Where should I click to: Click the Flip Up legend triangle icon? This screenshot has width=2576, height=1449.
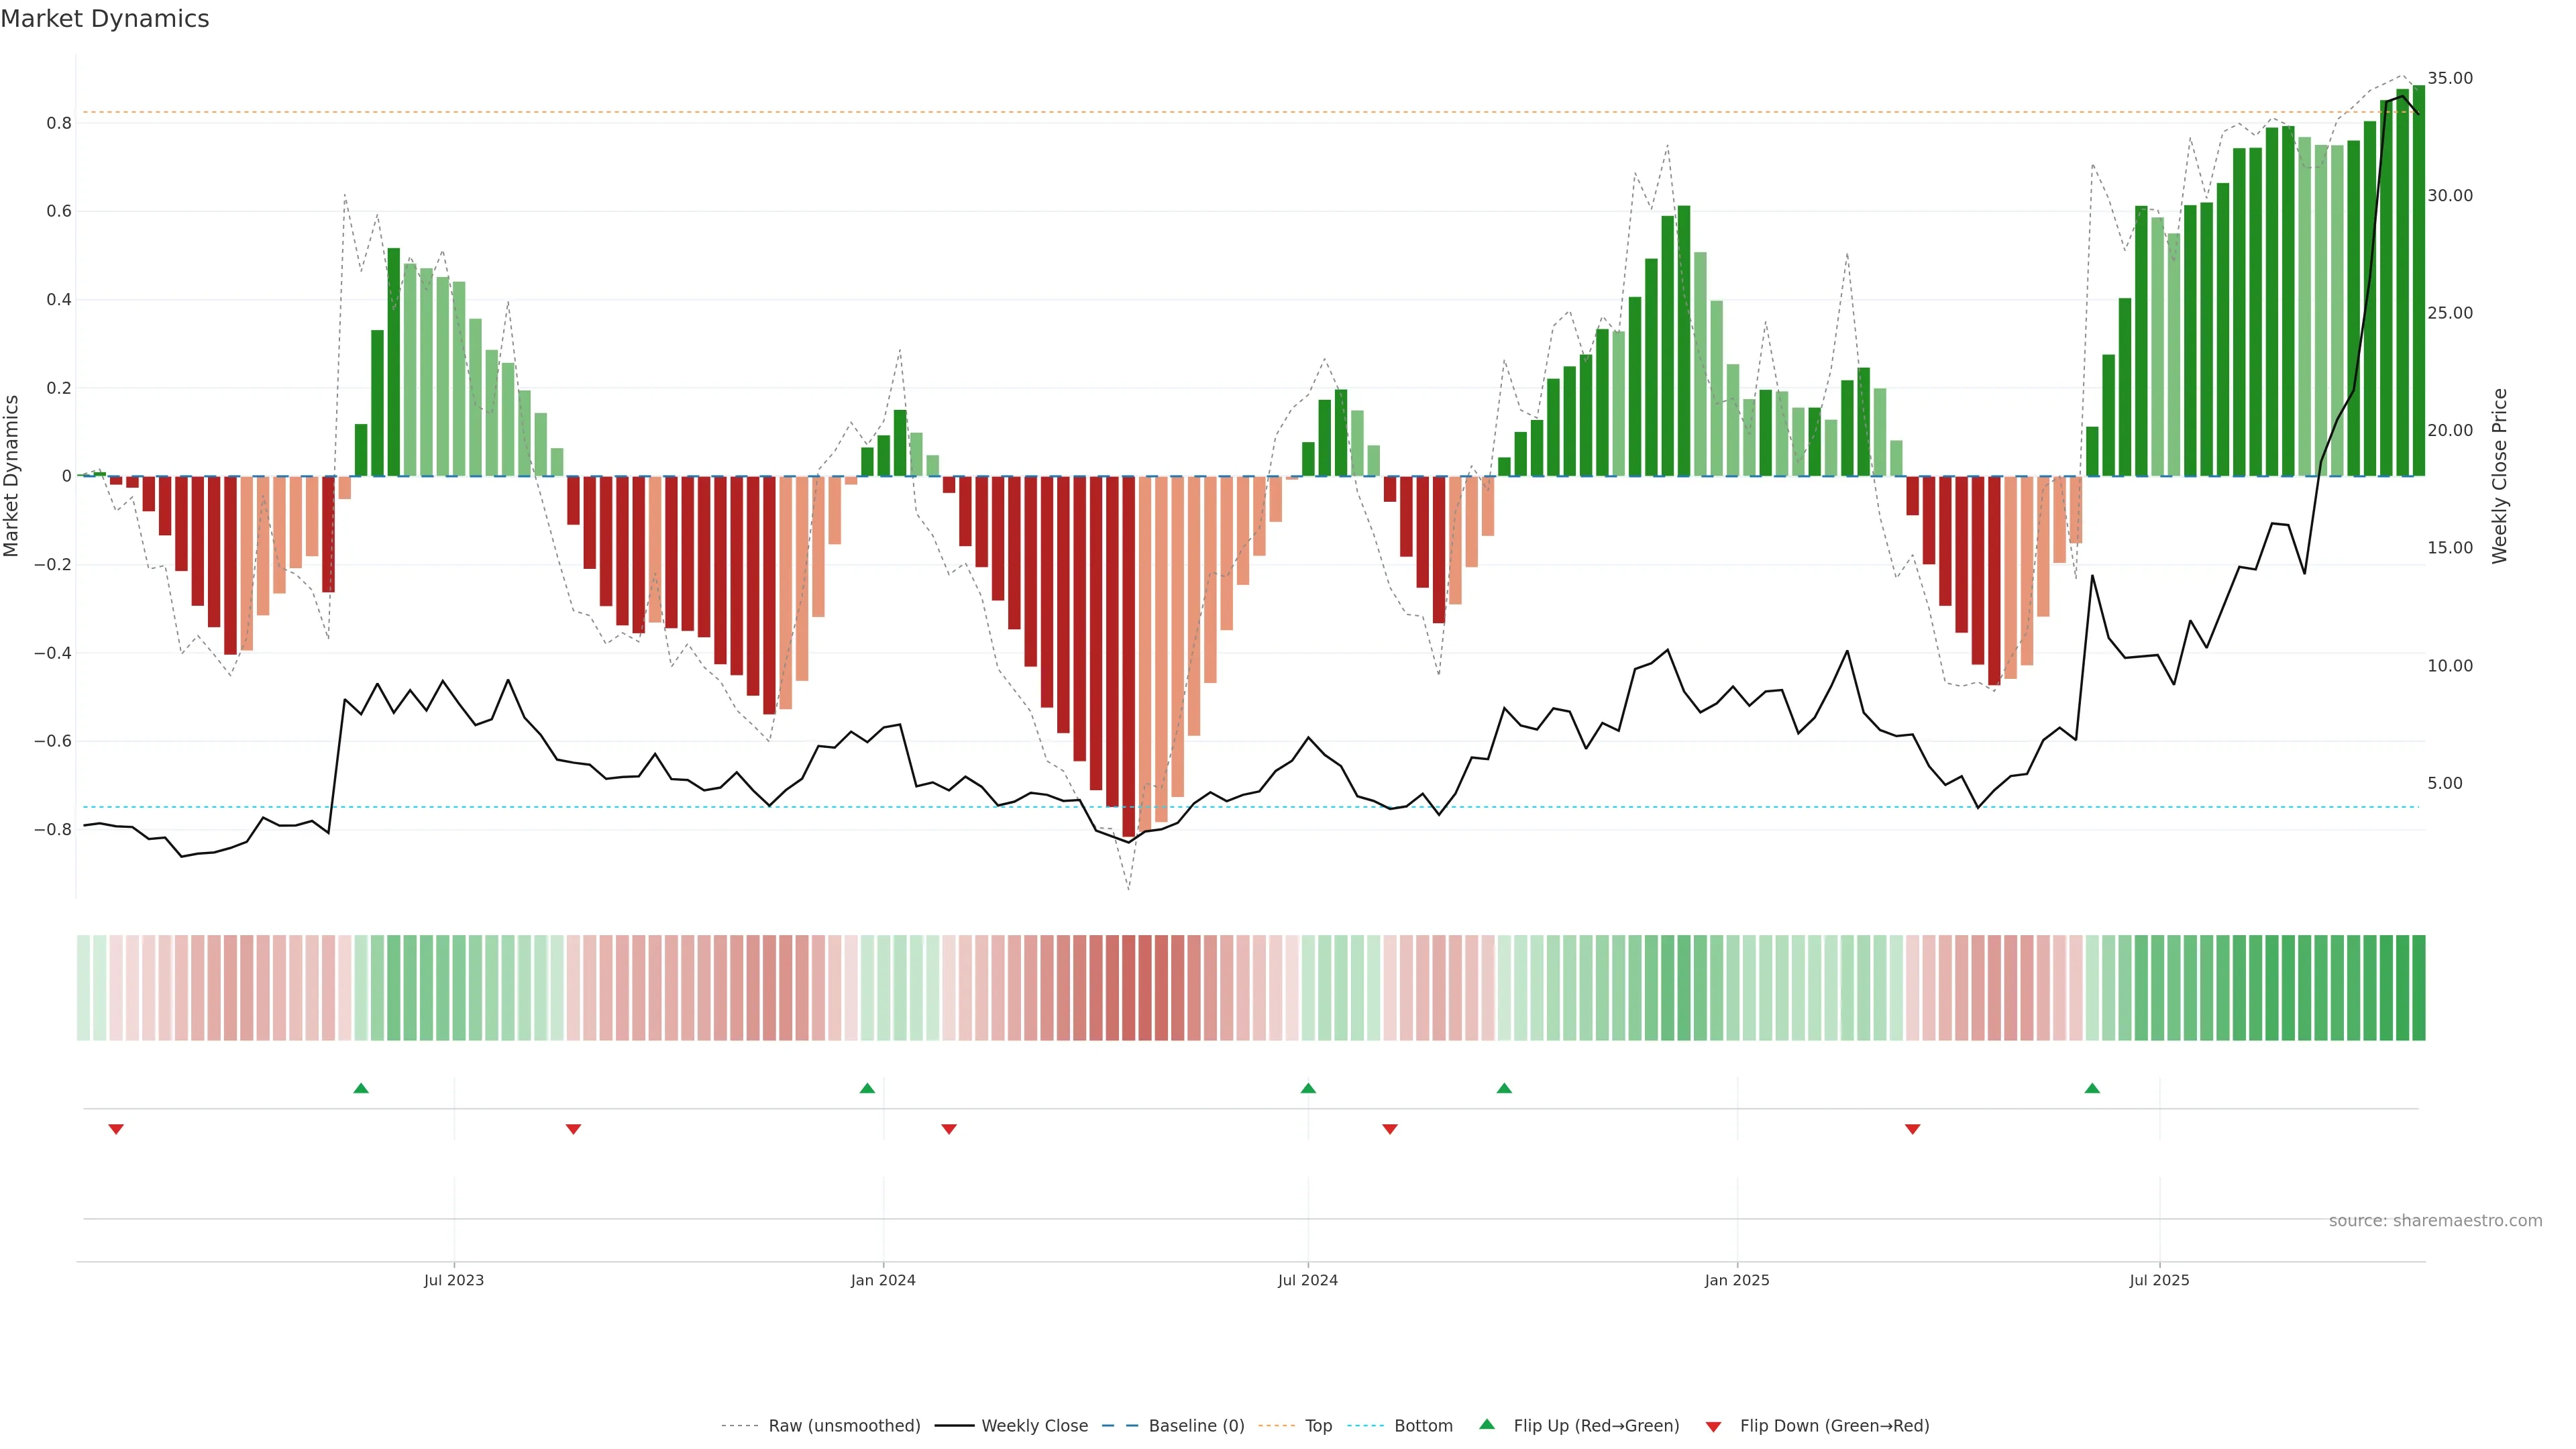pos(1487,1424)
